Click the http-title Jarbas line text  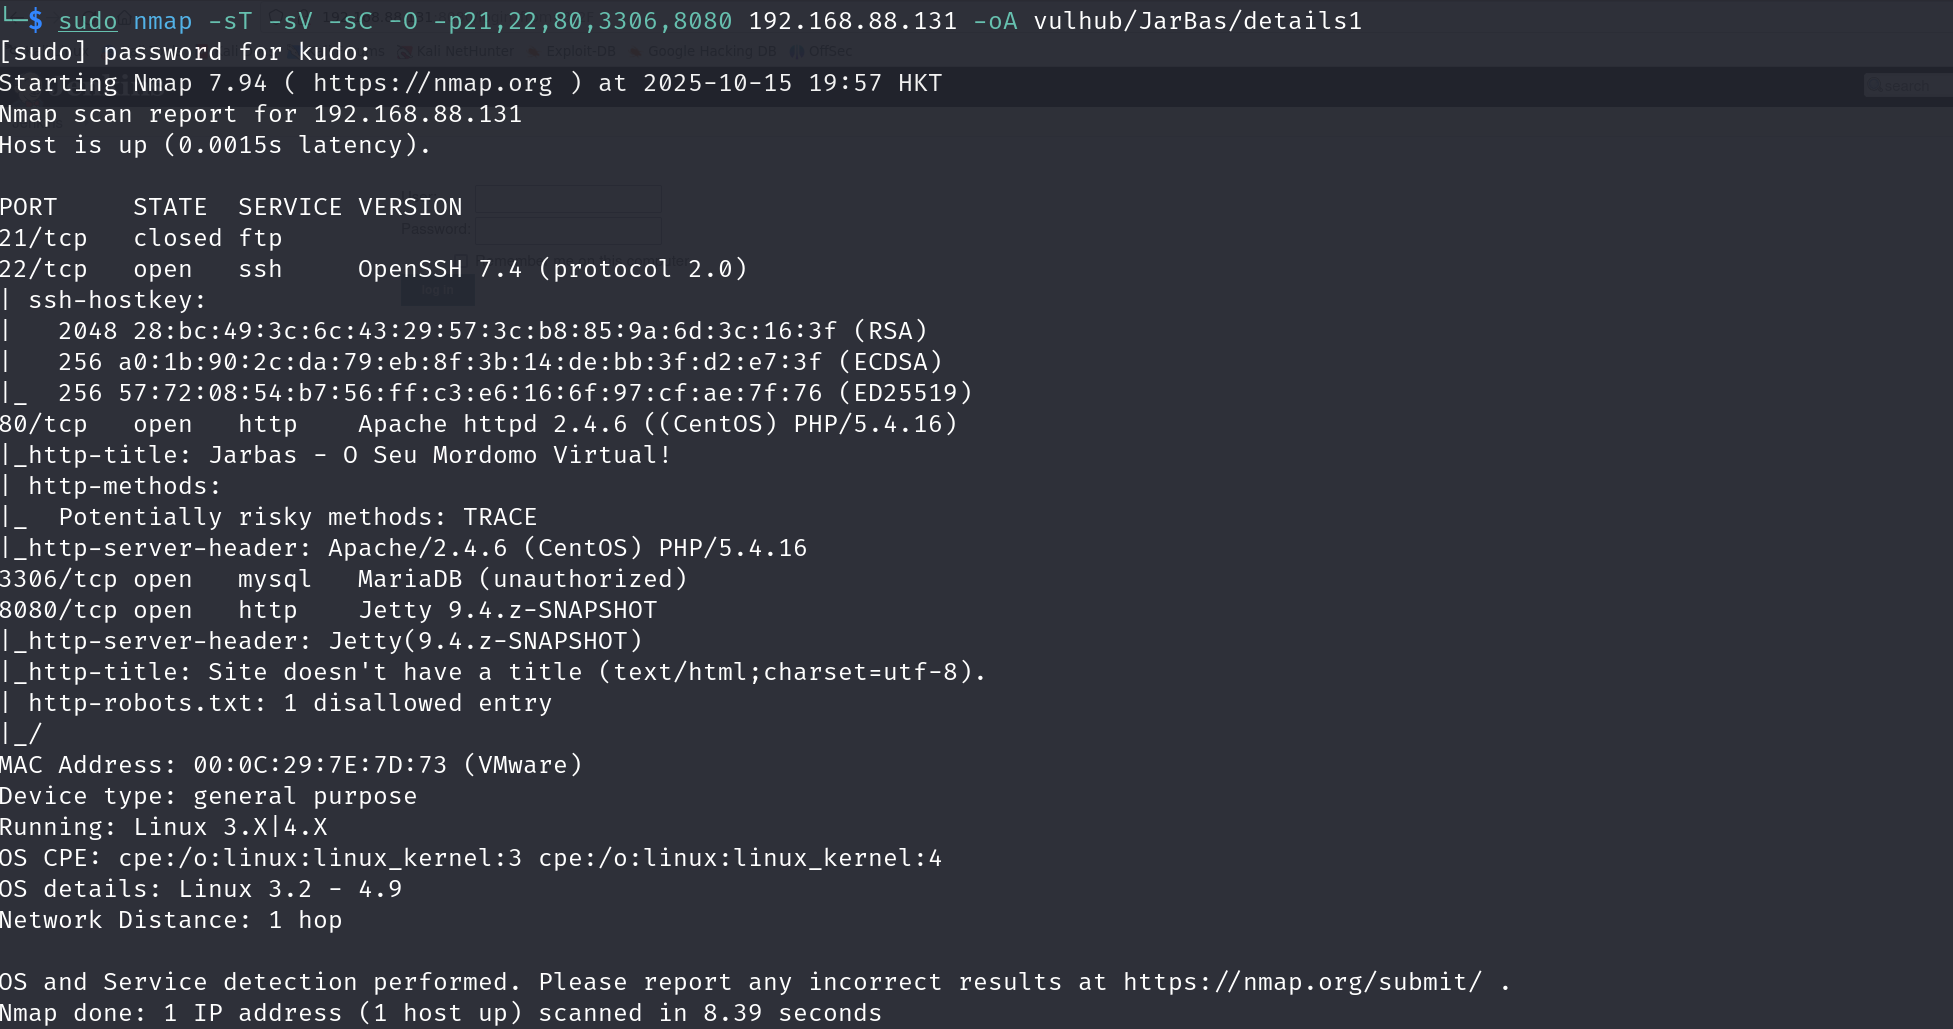(x=342, y=455)
